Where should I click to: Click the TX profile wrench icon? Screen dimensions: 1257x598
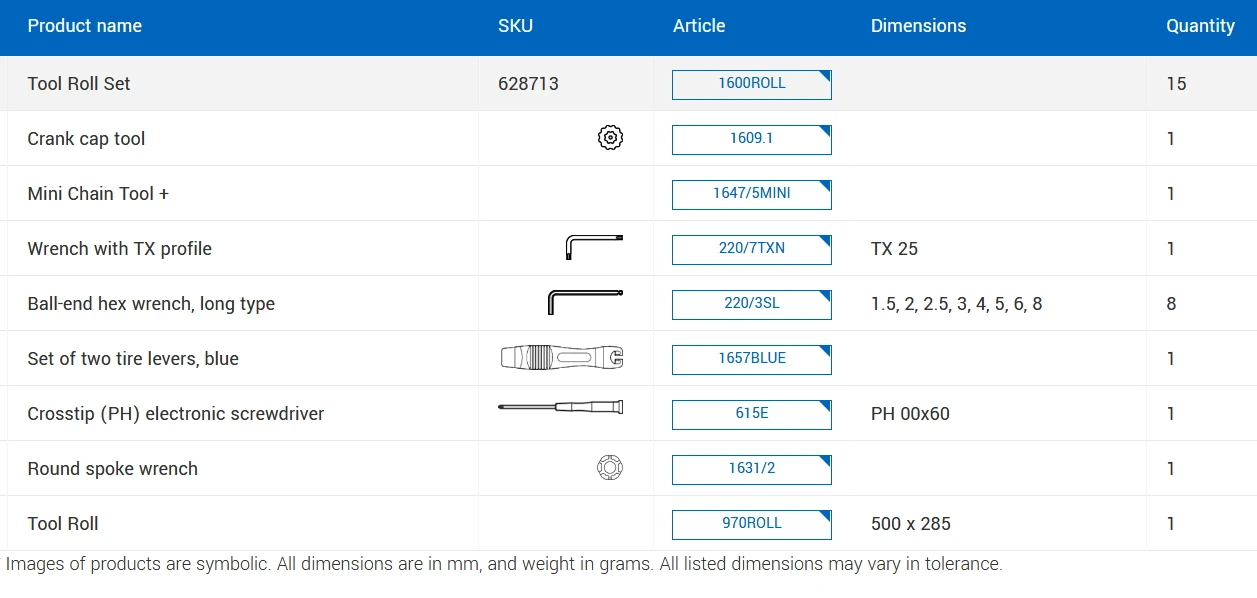(594, 247)
